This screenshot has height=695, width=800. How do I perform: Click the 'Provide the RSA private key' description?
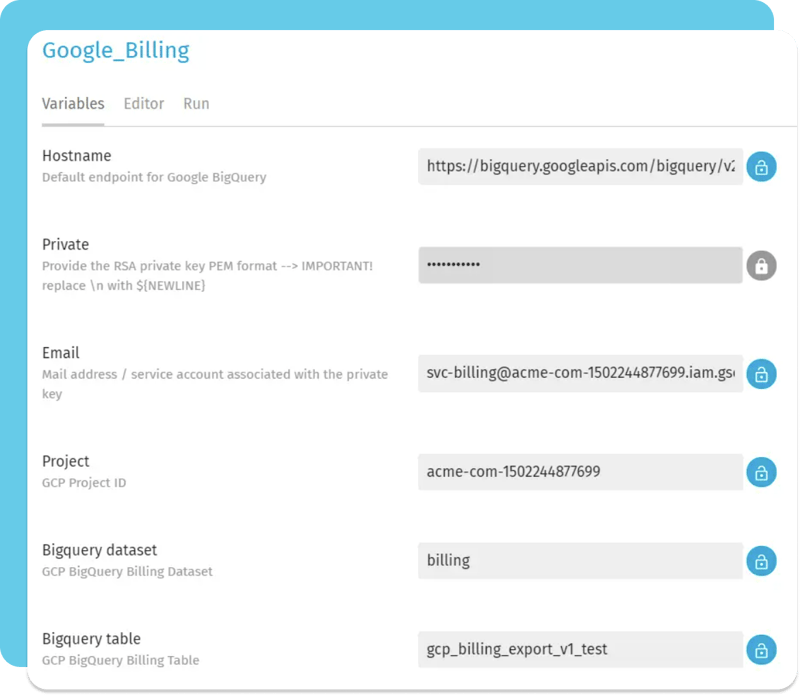coord(207,276)
